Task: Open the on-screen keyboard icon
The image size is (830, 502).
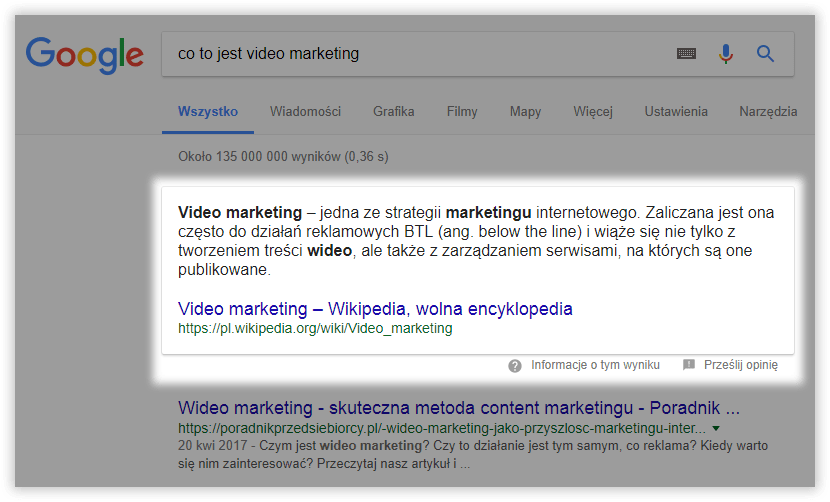Action: pos(687,53)
